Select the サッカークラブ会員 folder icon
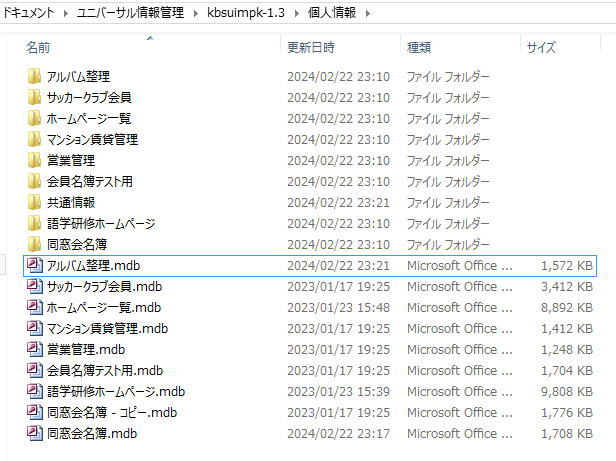This screenshot has height=461, width=616. (34, 98)
